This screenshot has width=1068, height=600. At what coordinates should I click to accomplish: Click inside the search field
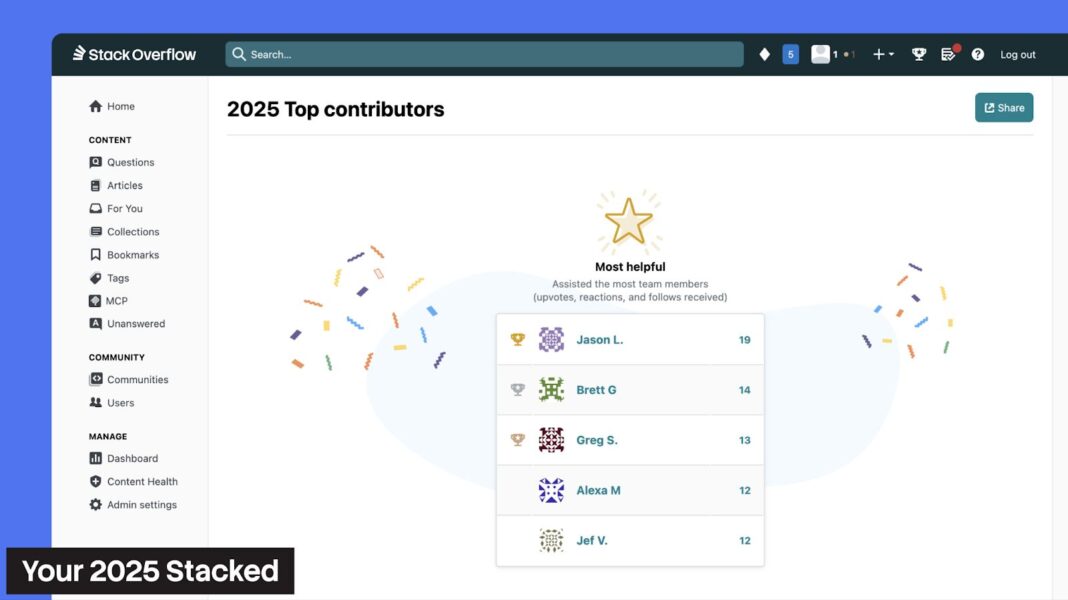(480, 53)
